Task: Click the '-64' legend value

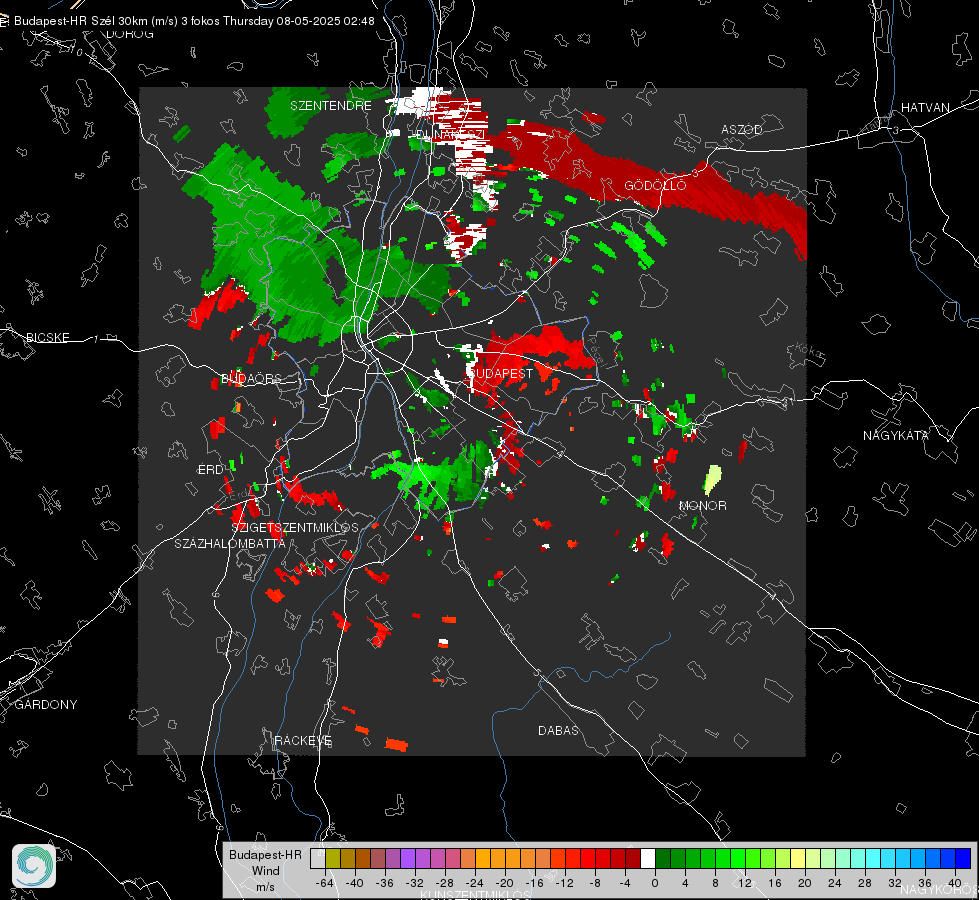Action: (x=325, y=883)
